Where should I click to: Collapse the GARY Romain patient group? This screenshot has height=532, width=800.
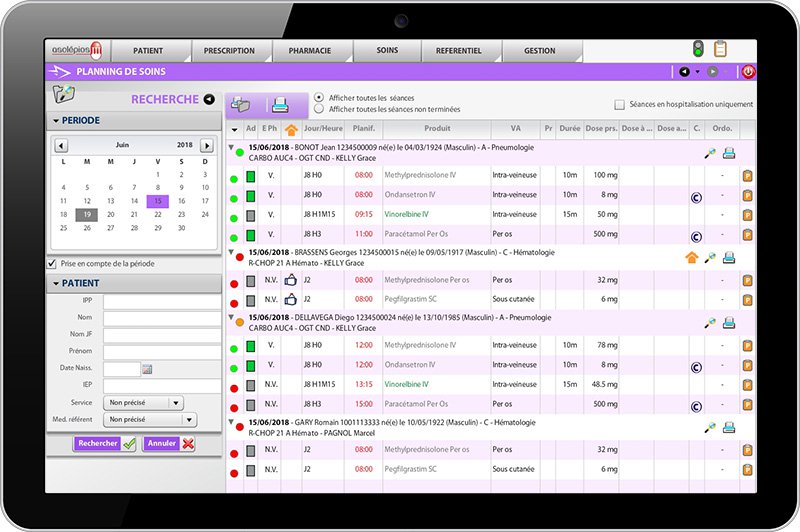231,422
